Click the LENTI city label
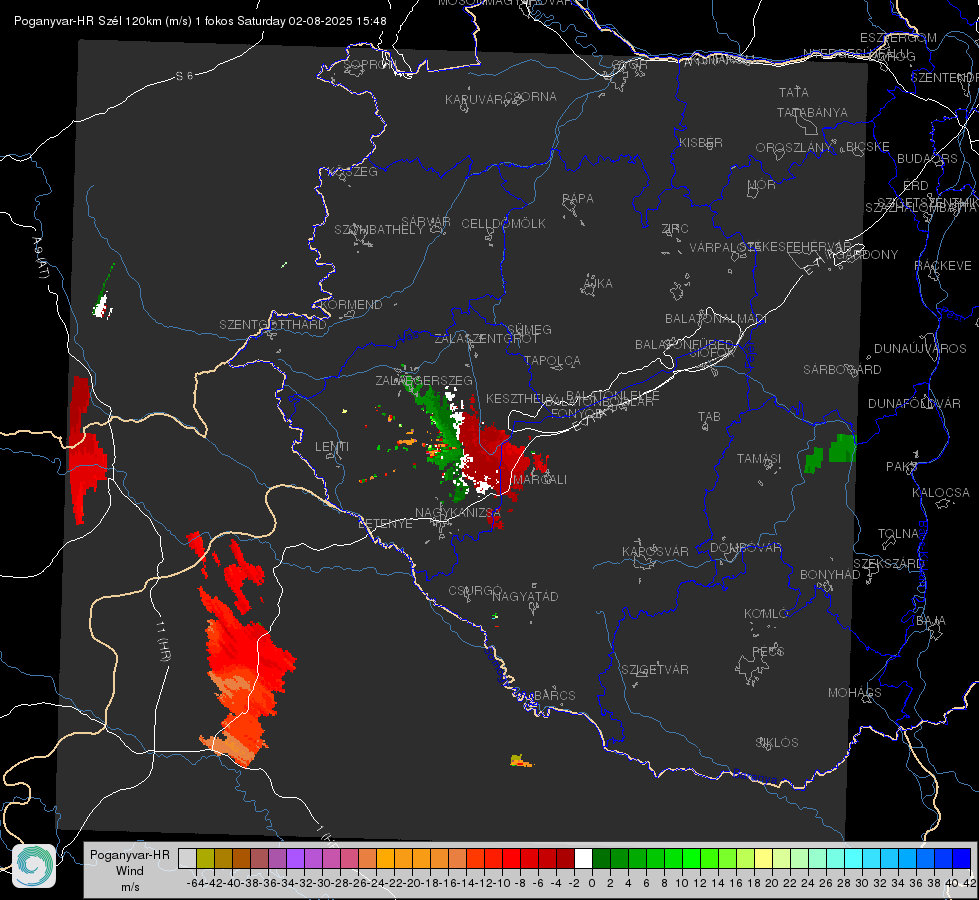The width and height of the screenshot is (979, 900). pos(332,447)
